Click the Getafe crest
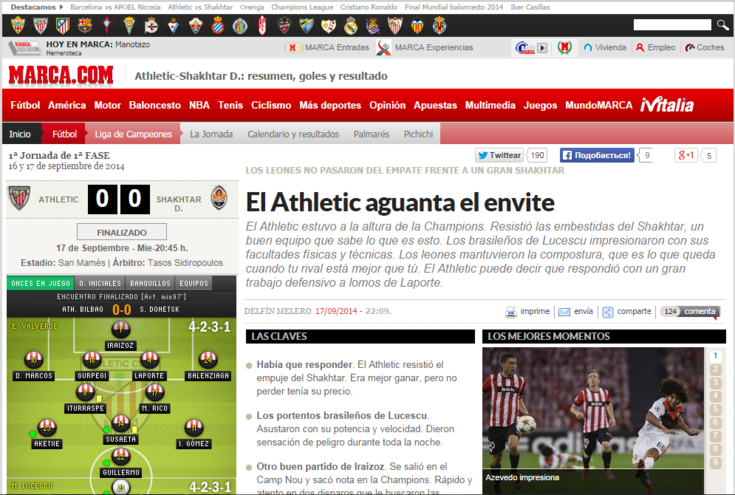 (240, 25)
